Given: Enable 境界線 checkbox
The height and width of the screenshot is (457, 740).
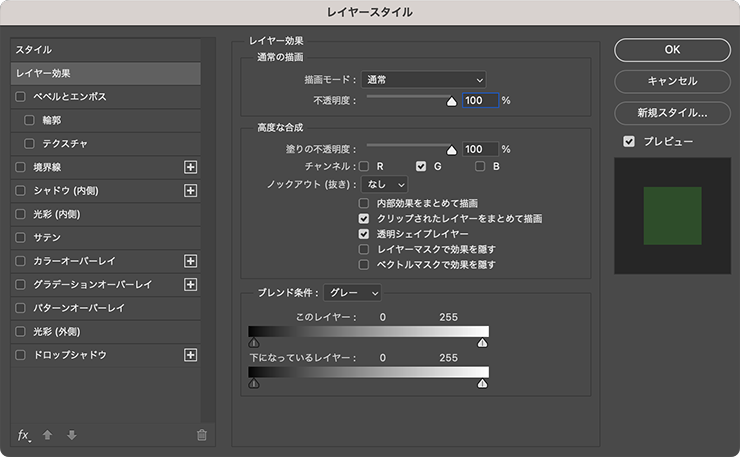Looking at the screenshot, I should (x=20, y=167).
